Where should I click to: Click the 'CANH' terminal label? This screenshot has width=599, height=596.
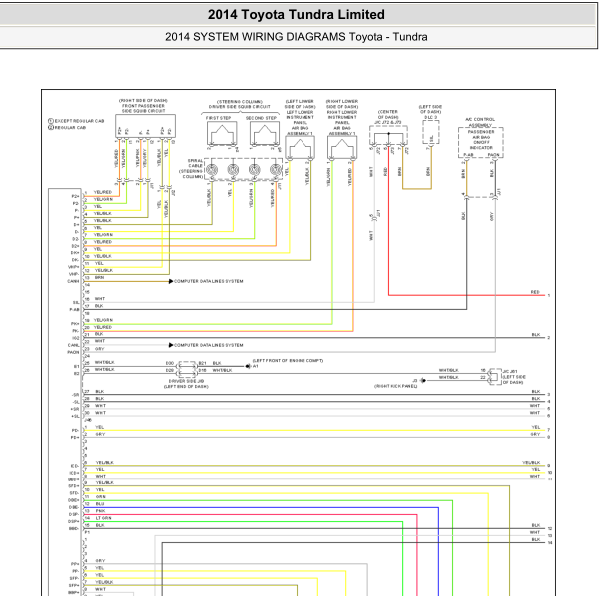point(73,281)
